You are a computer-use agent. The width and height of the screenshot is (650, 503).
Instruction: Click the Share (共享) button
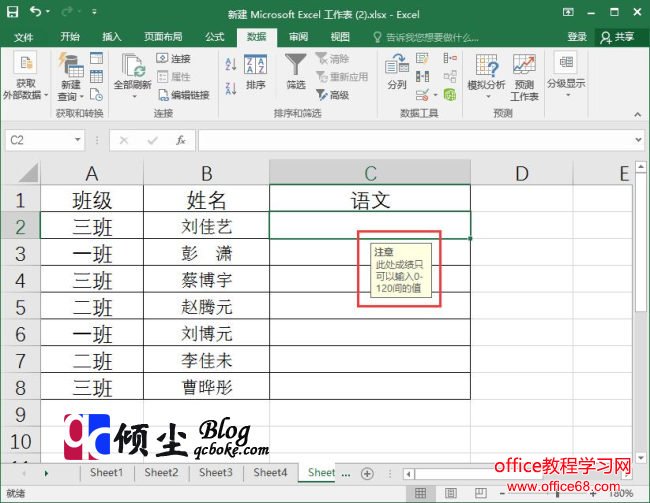tap(618, 37)
